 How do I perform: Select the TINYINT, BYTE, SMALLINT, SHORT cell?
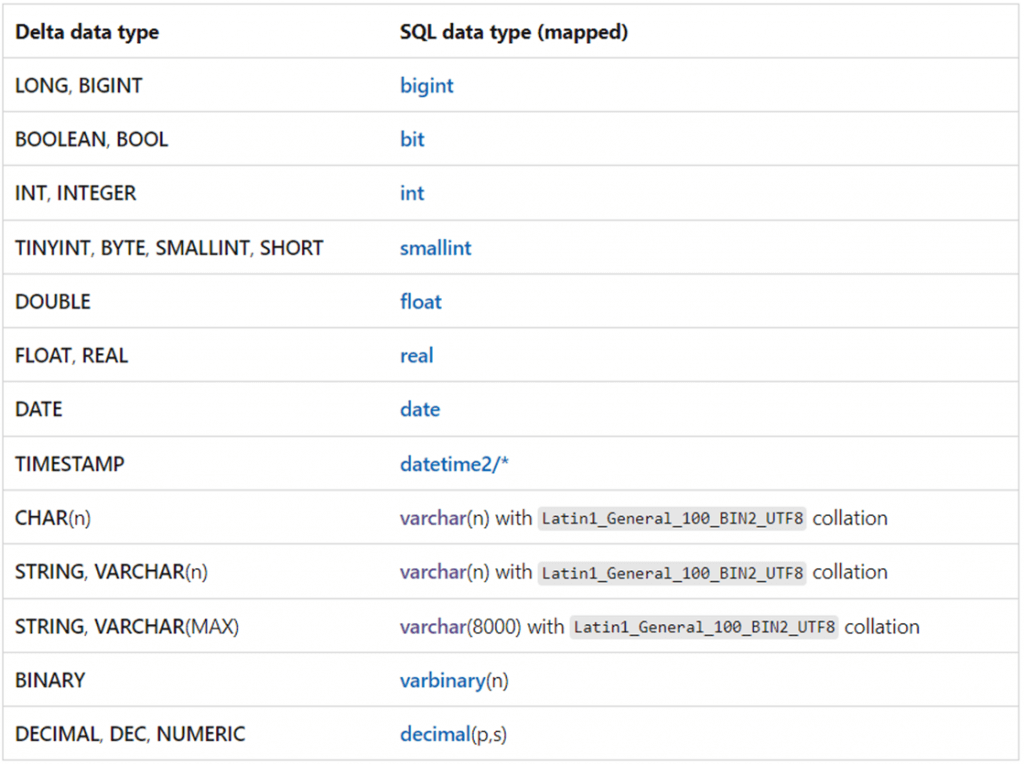[168, 247]
